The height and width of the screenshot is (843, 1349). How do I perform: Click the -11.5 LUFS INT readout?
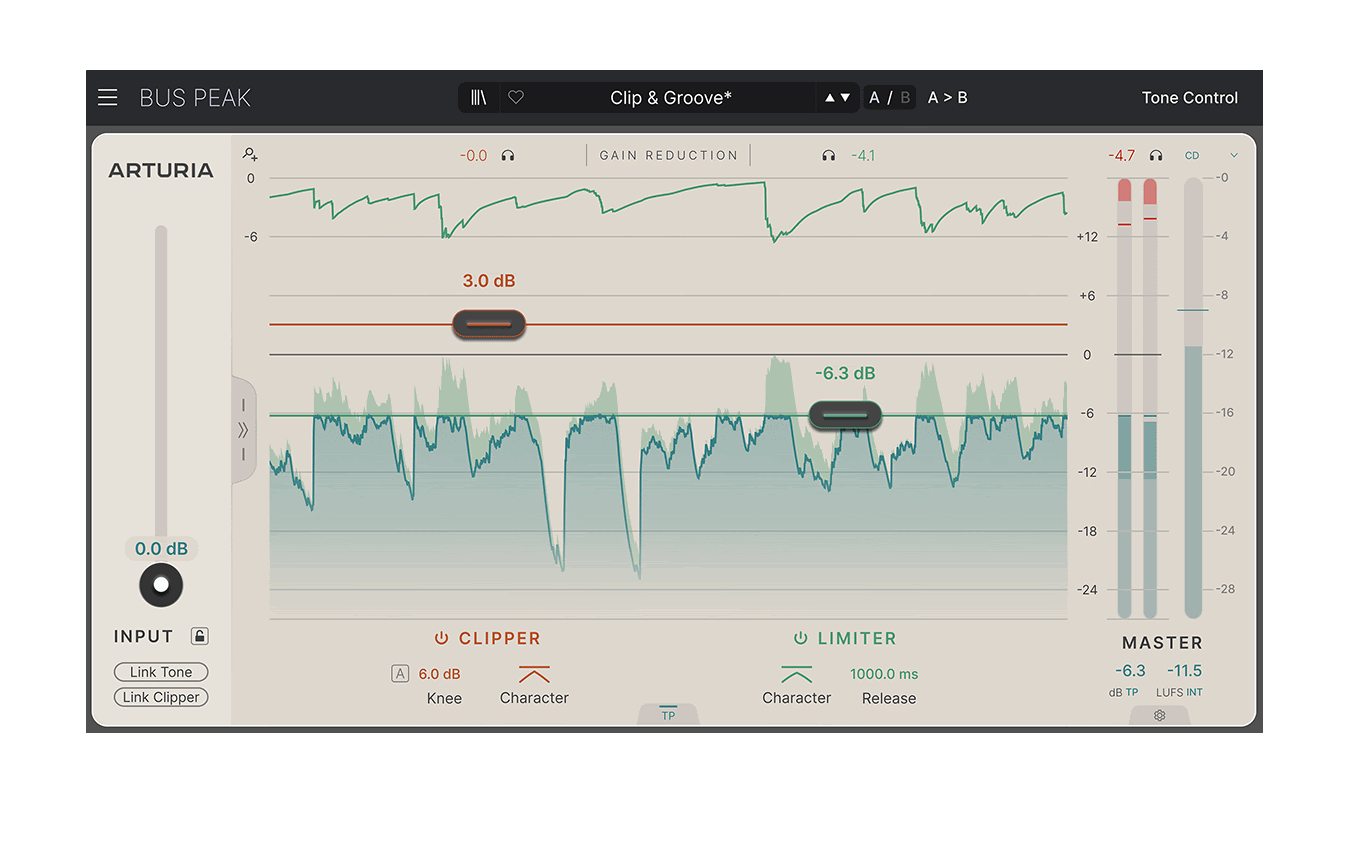(1185, 671)
